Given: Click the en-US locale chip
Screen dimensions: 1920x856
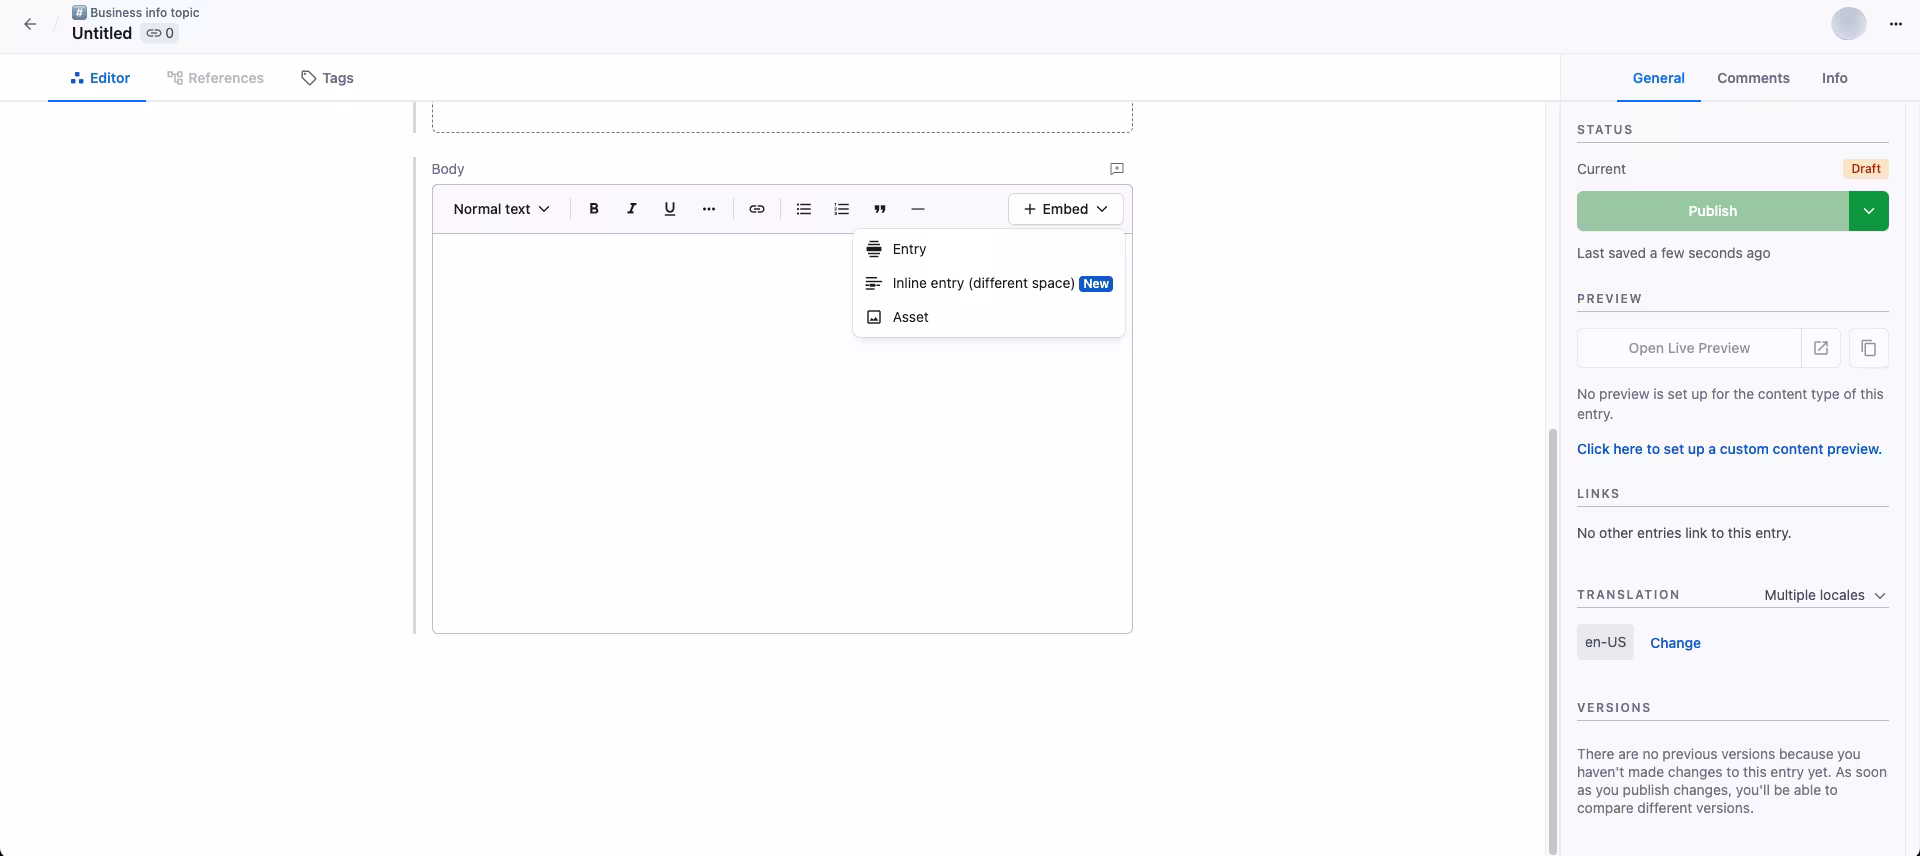Looking at the screenshot, I should 1605,642.
